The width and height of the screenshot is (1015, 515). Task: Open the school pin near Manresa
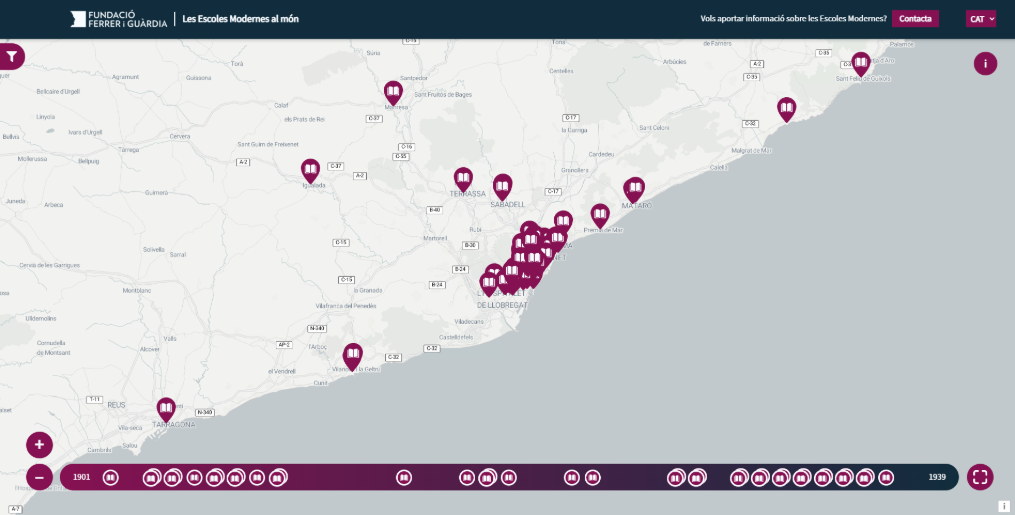(393, 91)
